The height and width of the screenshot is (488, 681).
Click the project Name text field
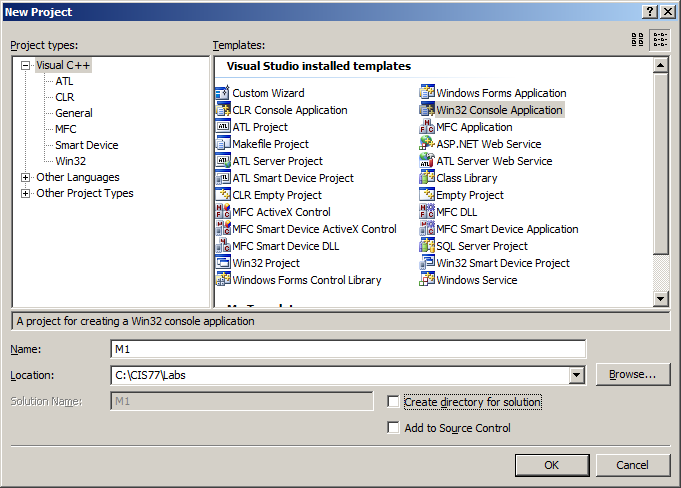[x=348, y=349]
